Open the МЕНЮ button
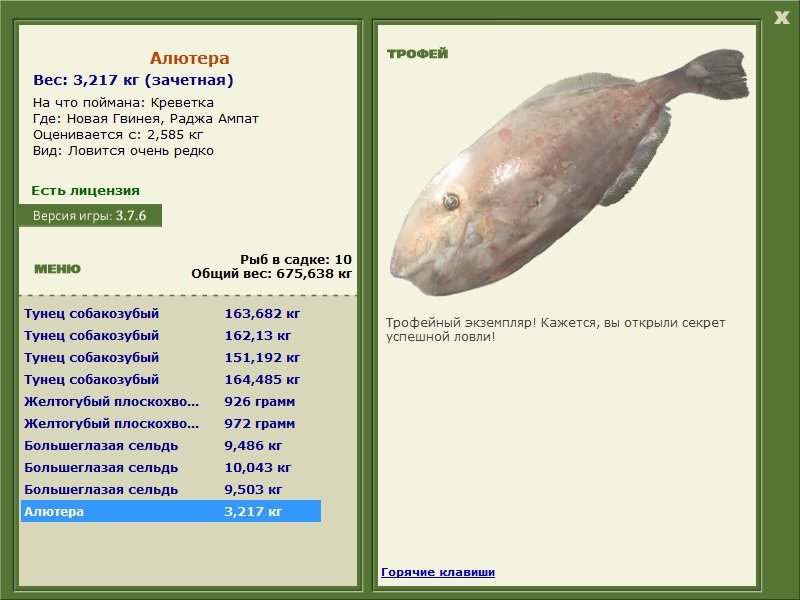The width and height of the screenshot is (800, 600). click(x=57, y=269)
